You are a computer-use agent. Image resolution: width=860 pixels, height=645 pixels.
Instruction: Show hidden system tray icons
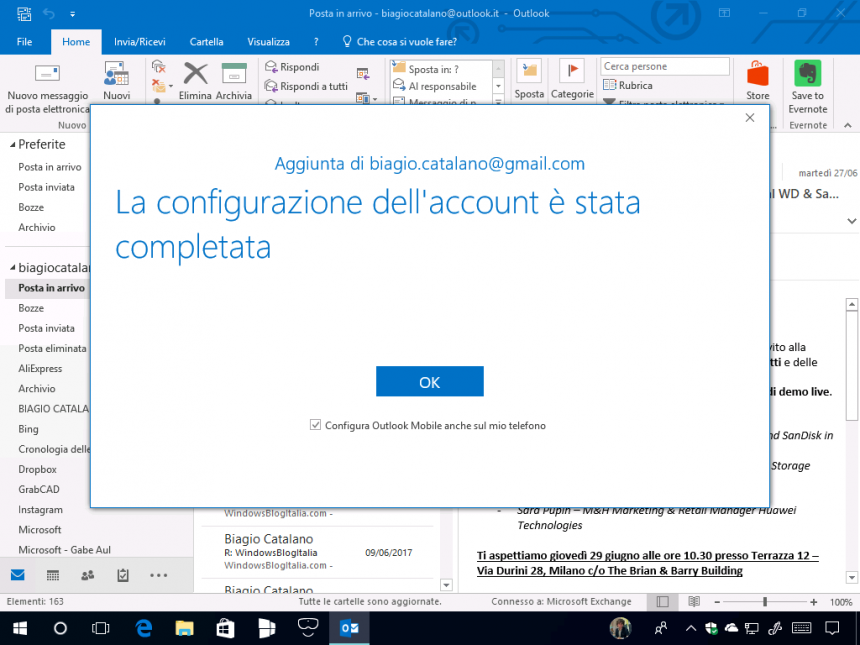click(x=691, y=629)
